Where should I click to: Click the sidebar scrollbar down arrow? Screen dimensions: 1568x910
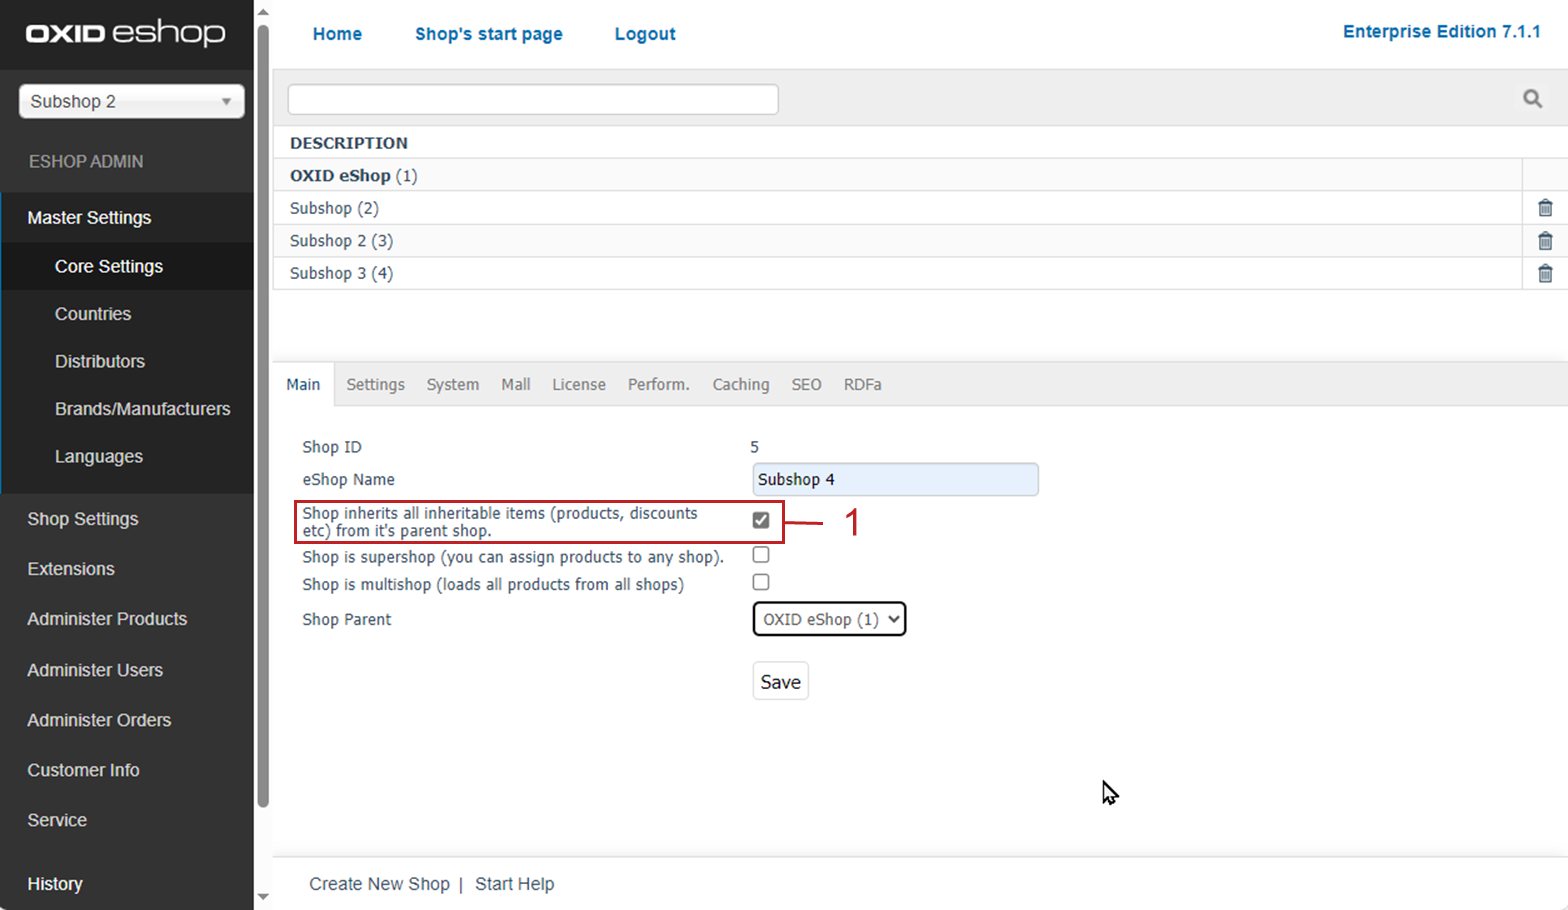263,897
